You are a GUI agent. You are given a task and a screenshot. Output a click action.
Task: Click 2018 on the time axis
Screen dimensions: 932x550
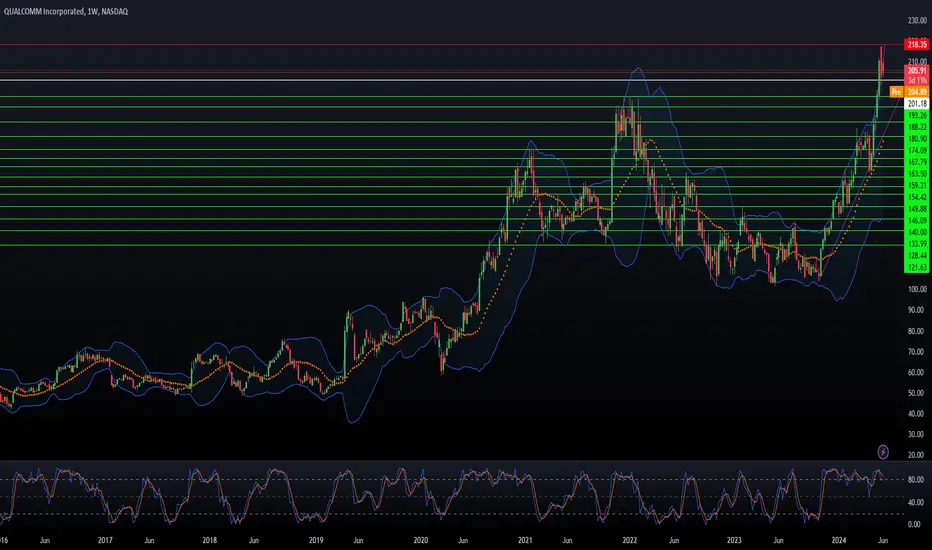[209, 540]
